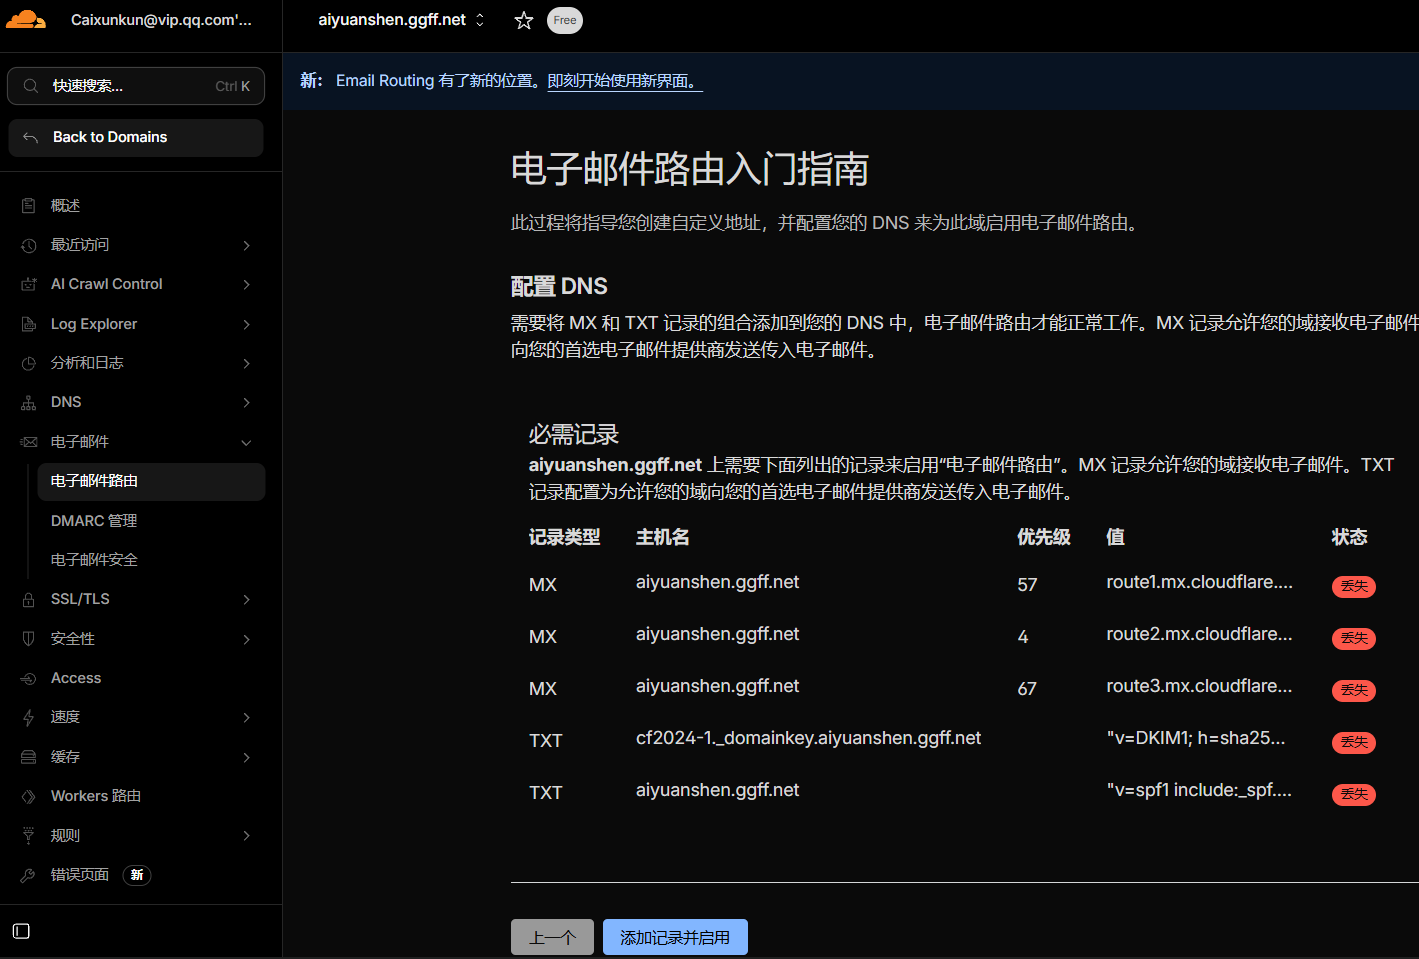Select the 速度 lightning icon
Viewport: 1419px width, 959px height.
coord(28,717)
